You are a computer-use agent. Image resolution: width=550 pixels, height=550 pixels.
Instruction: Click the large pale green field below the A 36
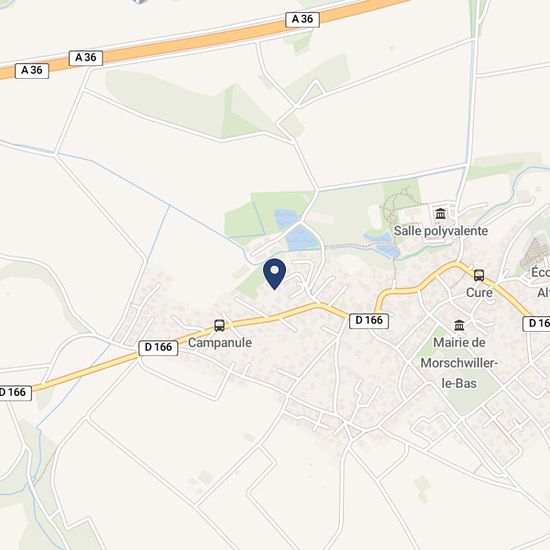point(168,102)
